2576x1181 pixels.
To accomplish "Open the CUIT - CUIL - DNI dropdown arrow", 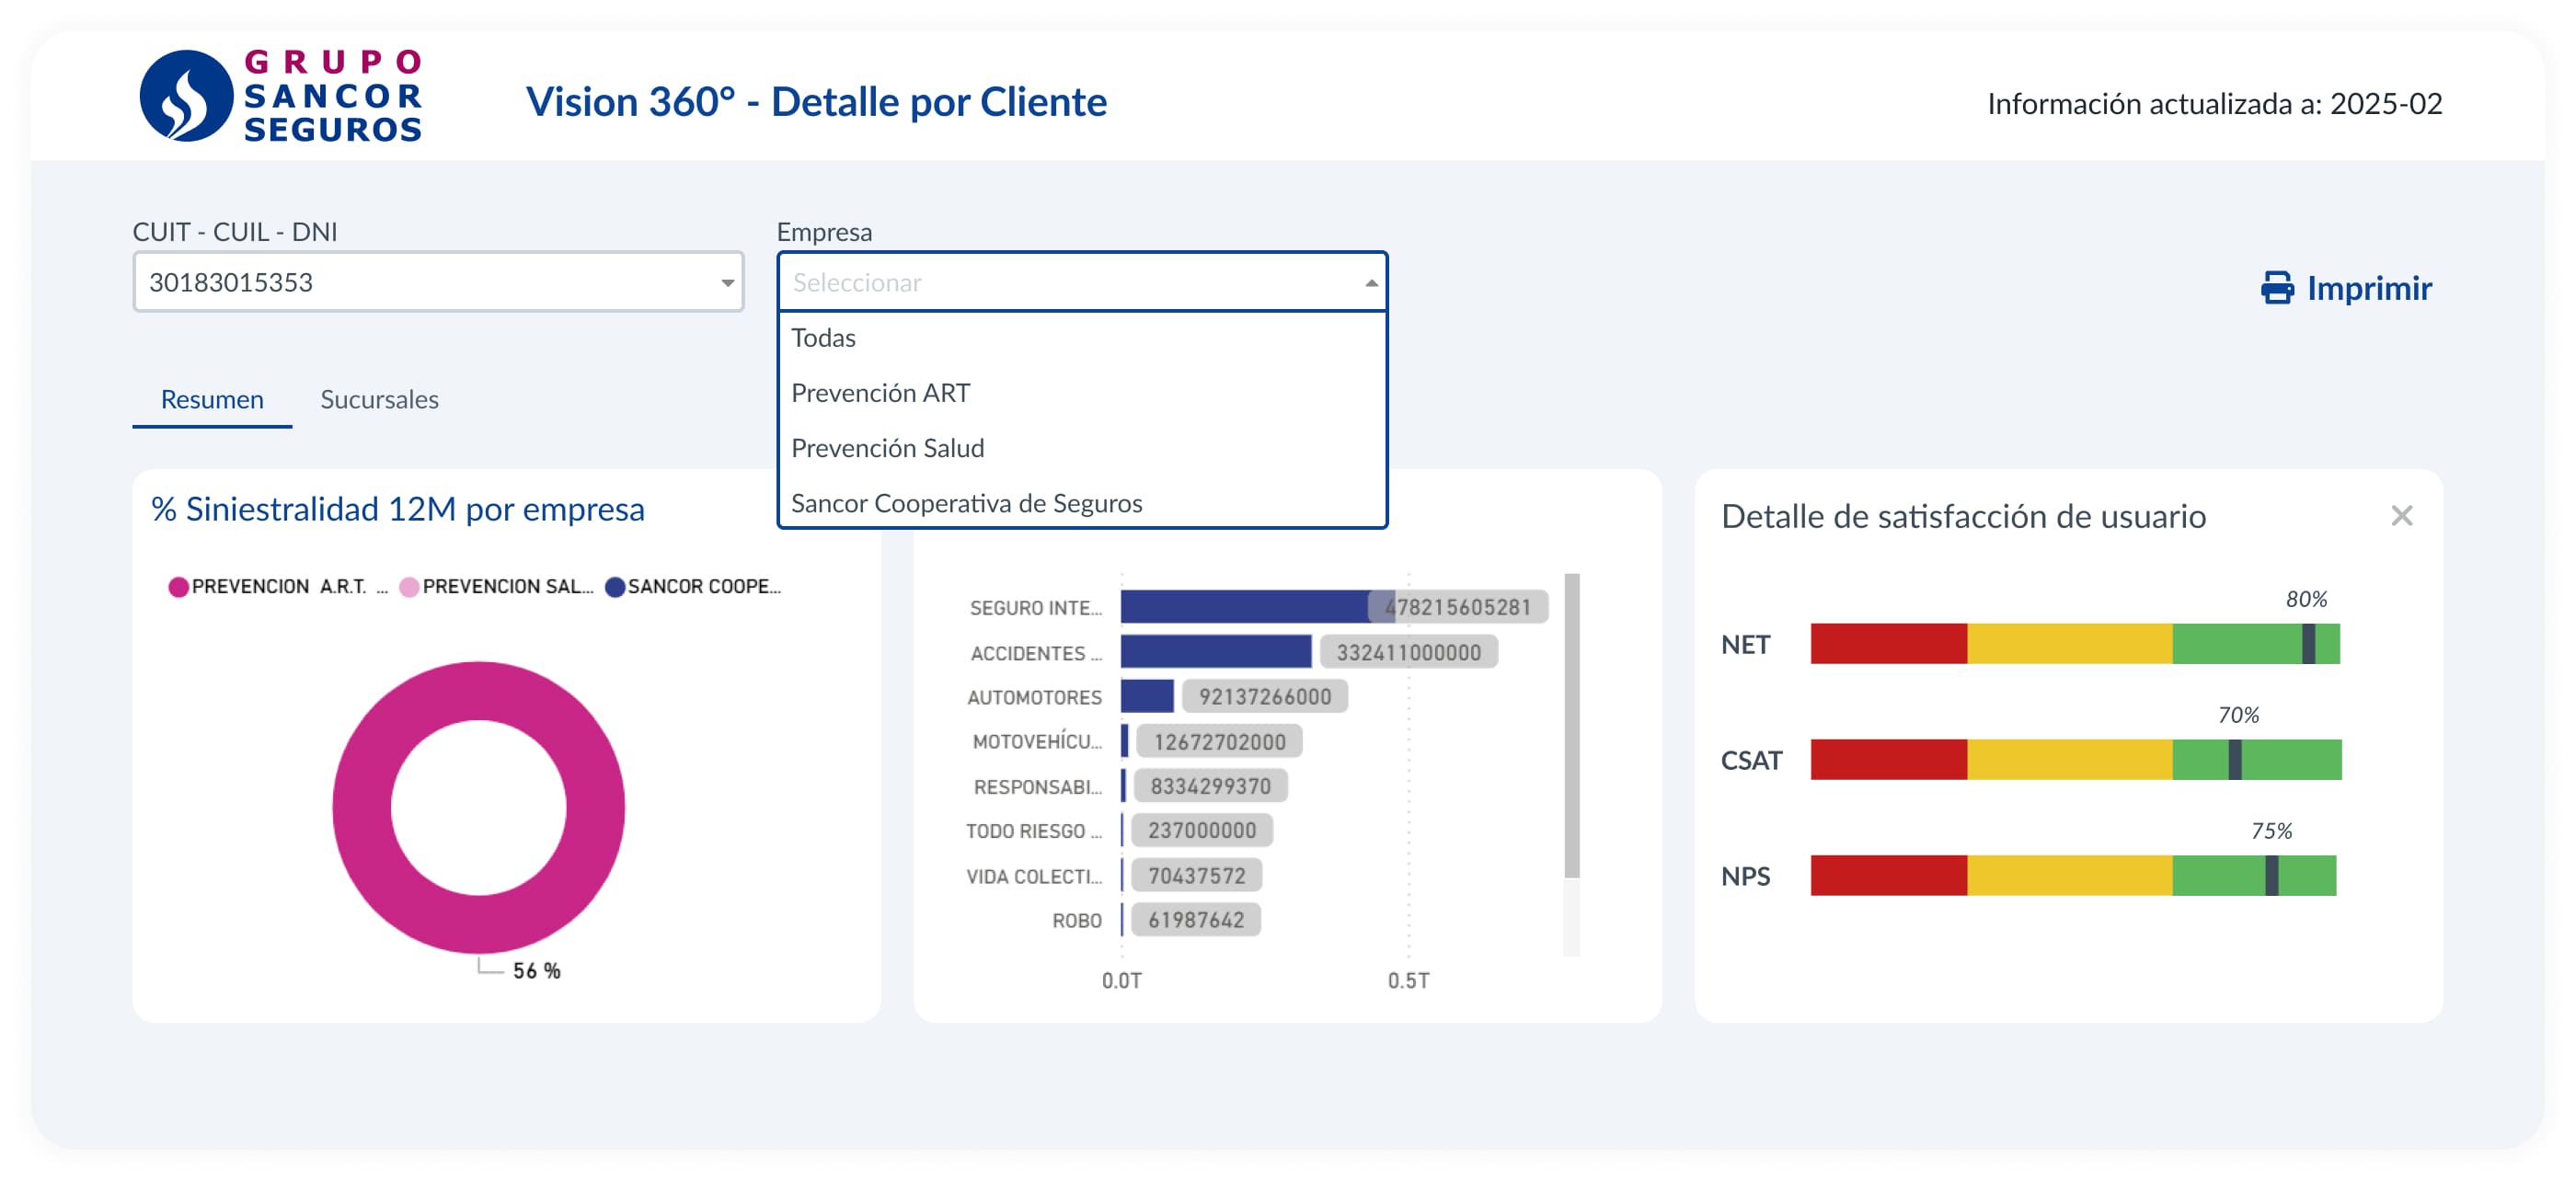I will tap(727, 283).
